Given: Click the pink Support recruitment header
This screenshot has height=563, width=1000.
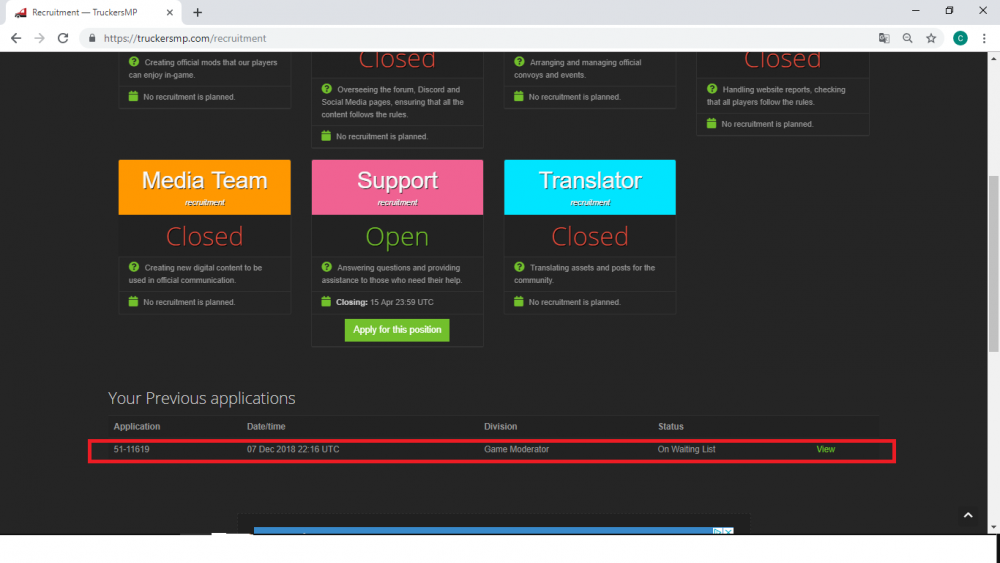Looking at the screenshot, I should click(397, 186).
